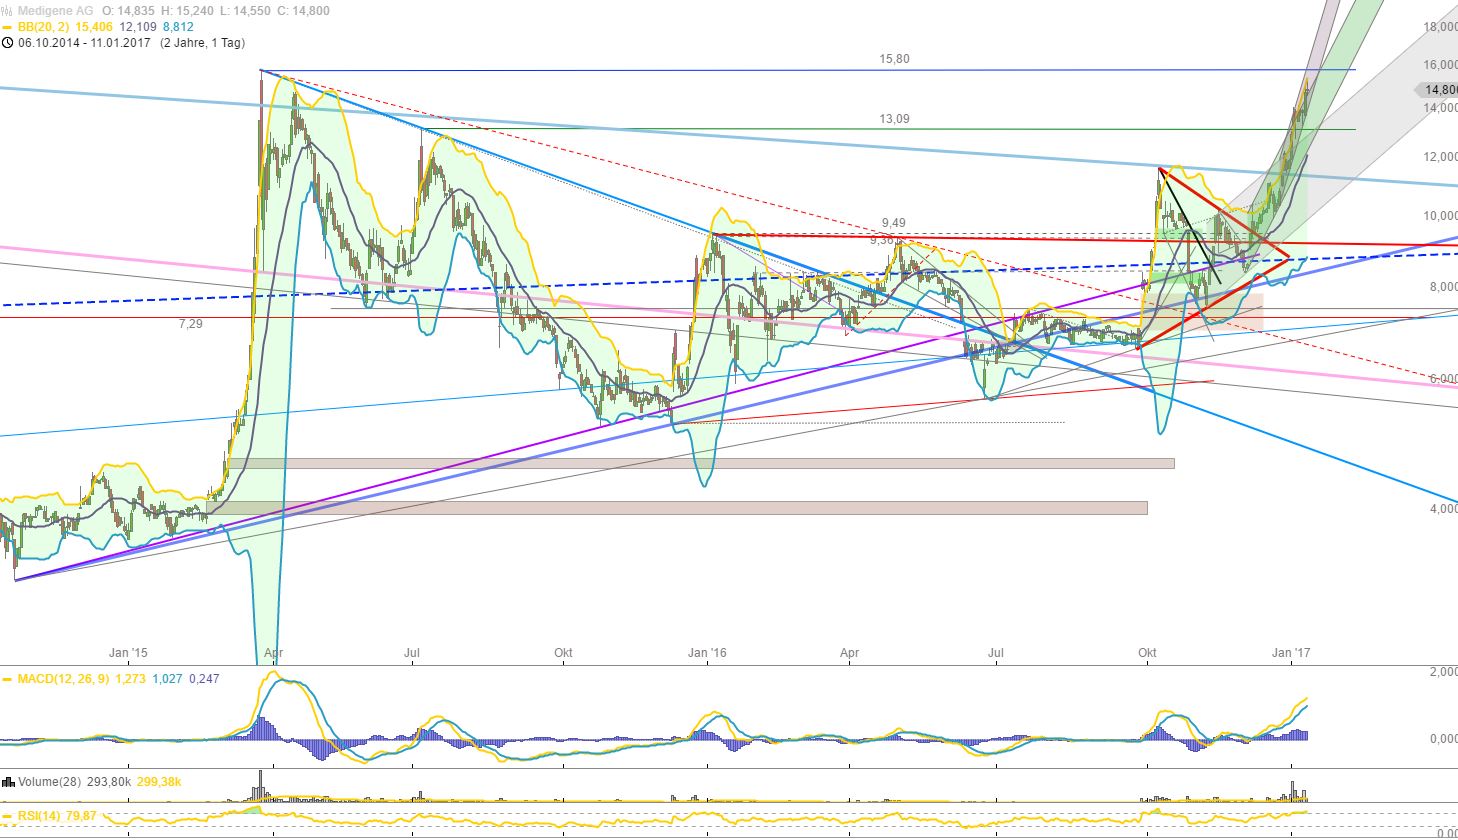1458x840 pixels.
Task: Click the yellow MACD value 1,273 color indicator
Action: (130, 678)
